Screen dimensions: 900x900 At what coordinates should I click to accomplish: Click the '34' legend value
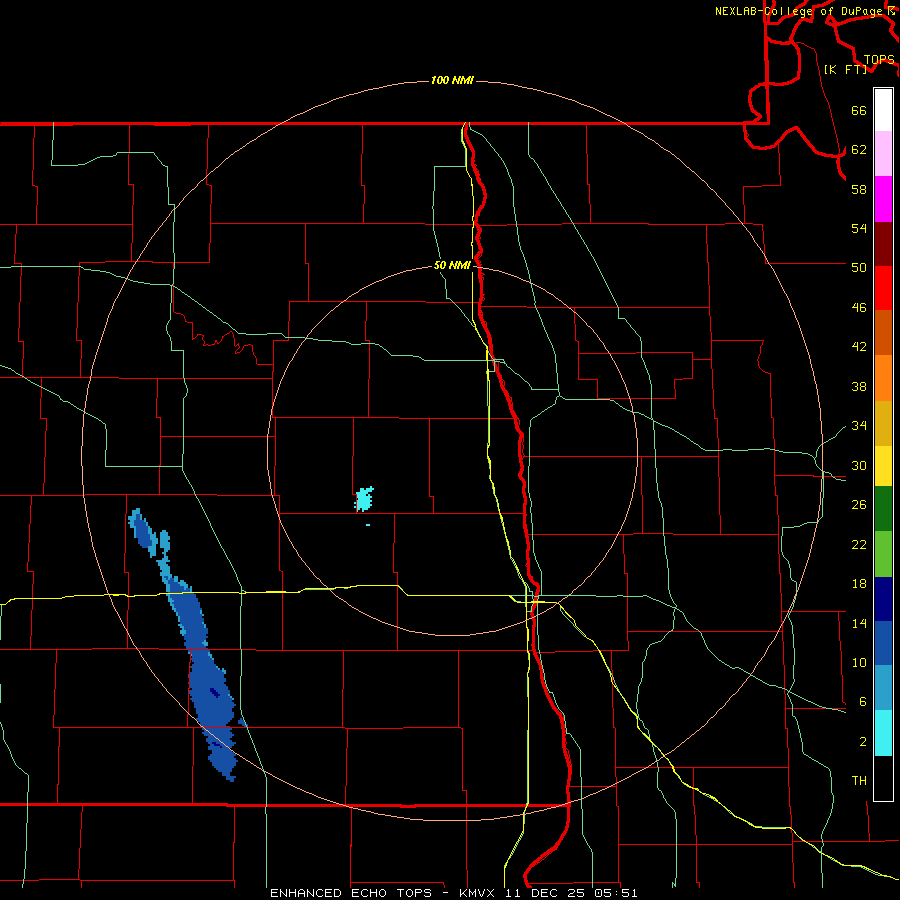[x=859, y=426]
